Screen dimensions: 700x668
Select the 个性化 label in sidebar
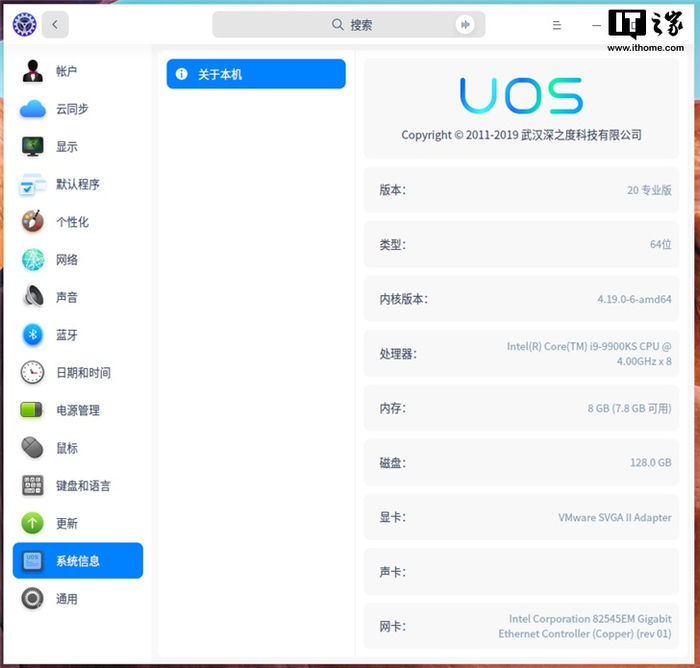pos(72,221)
